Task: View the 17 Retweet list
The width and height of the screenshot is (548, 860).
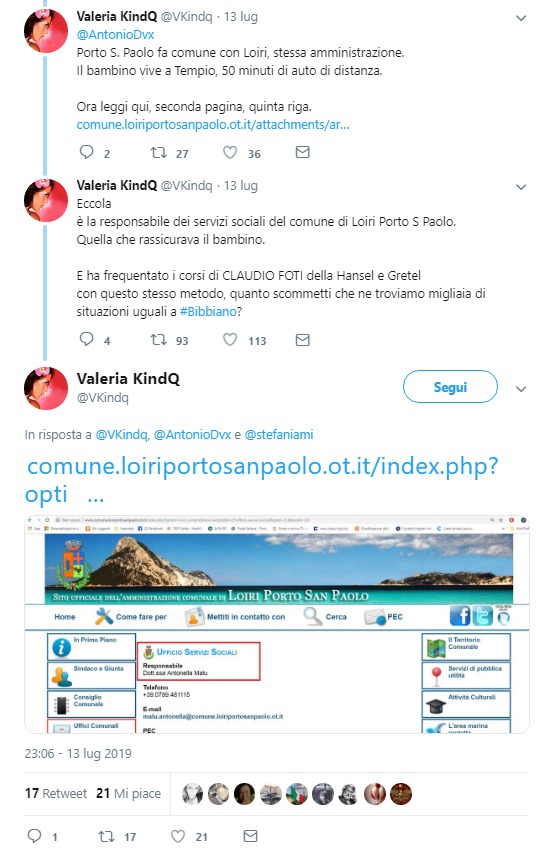Action: 56,793
